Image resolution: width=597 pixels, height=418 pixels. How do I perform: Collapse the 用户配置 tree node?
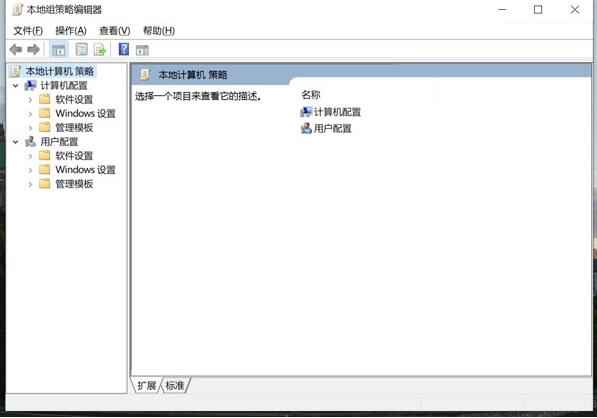pos(16,142)
